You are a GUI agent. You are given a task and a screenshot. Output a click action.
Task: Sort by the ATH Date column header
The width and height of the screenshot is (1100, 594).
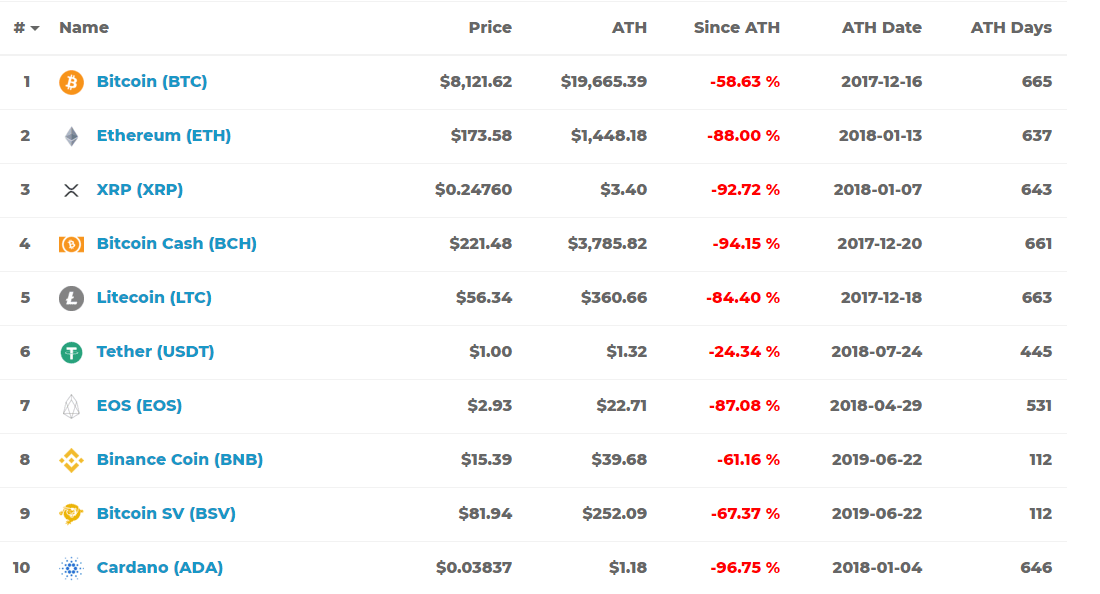(x=881, y=28)
